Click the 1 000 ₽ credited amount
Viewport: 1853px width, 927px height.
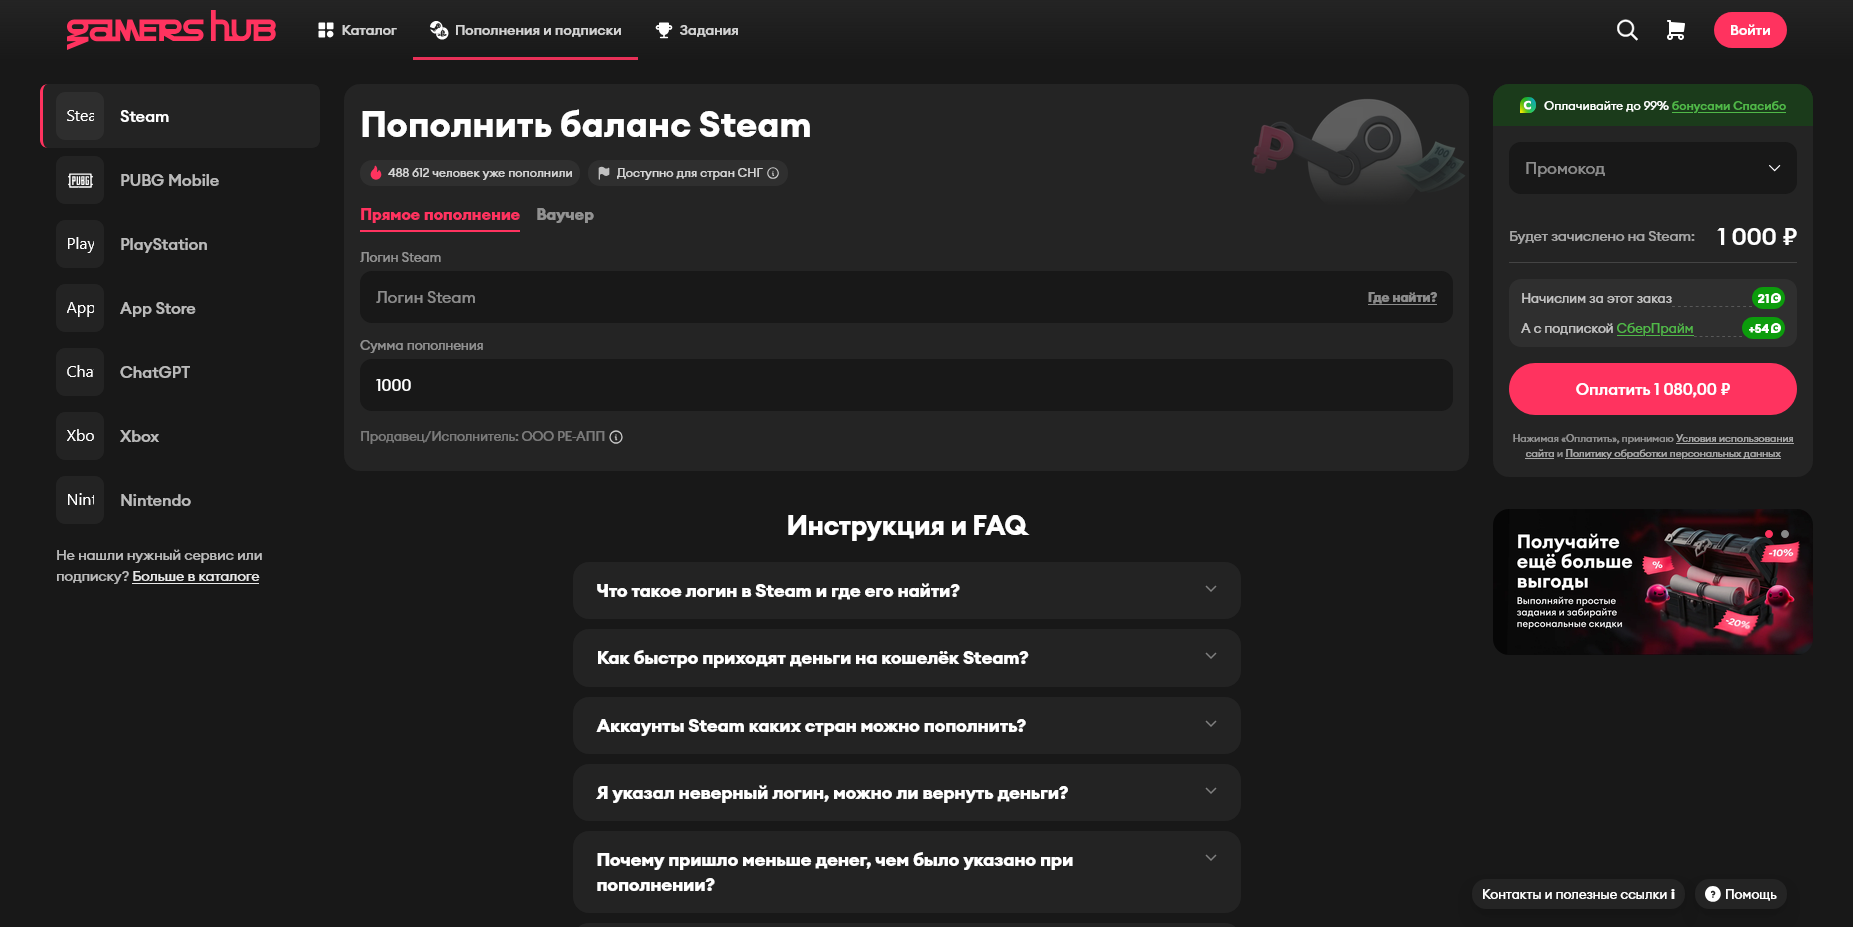click(1757, 237)
